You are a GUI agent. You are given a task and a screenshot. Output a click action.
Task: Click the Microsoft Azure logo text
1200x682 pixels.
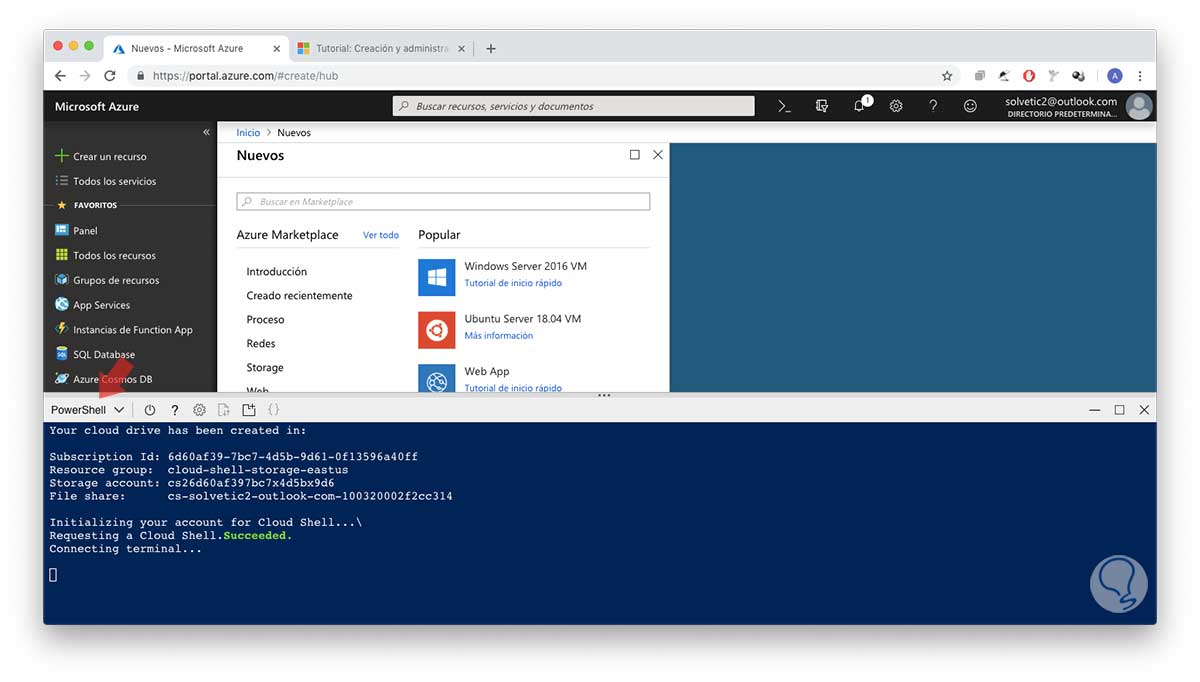tap(97, 106)
